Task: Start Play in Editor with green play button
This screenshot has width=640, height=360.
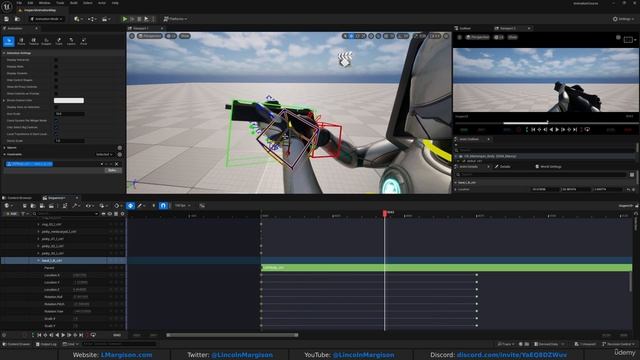Action: point(125,19)
